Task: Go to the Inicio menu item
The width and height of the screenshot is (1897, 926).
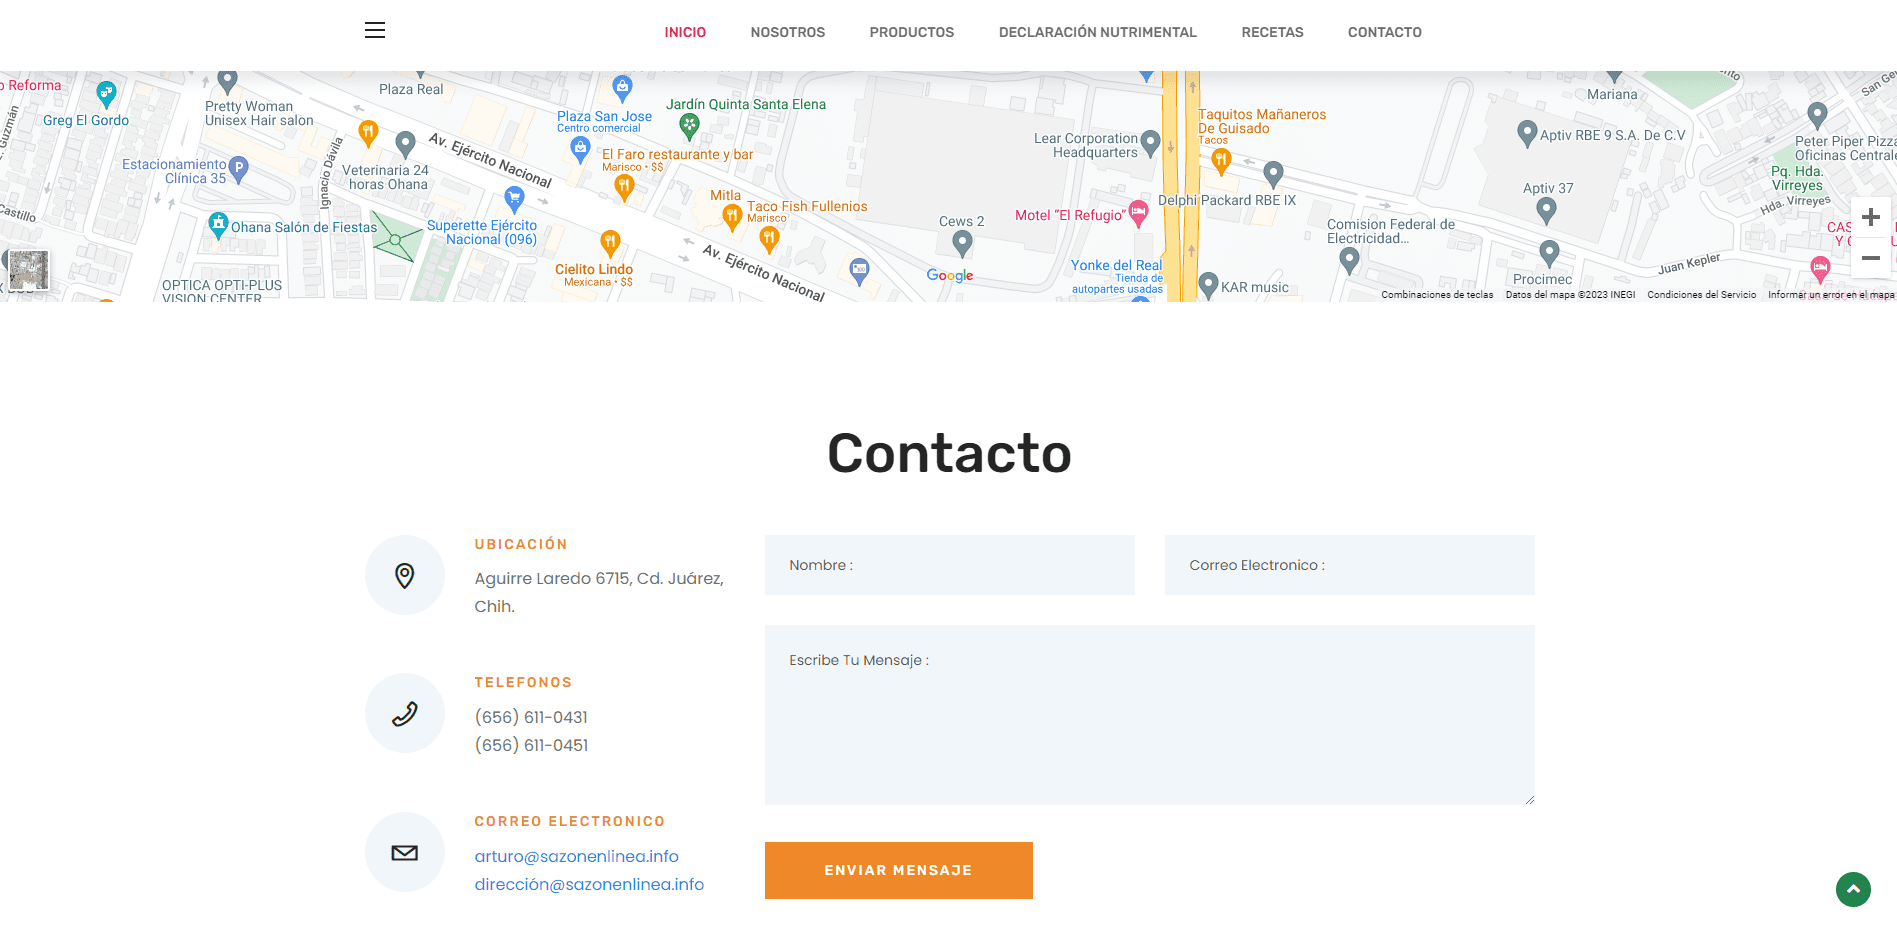Action: (x=685, y=32)
